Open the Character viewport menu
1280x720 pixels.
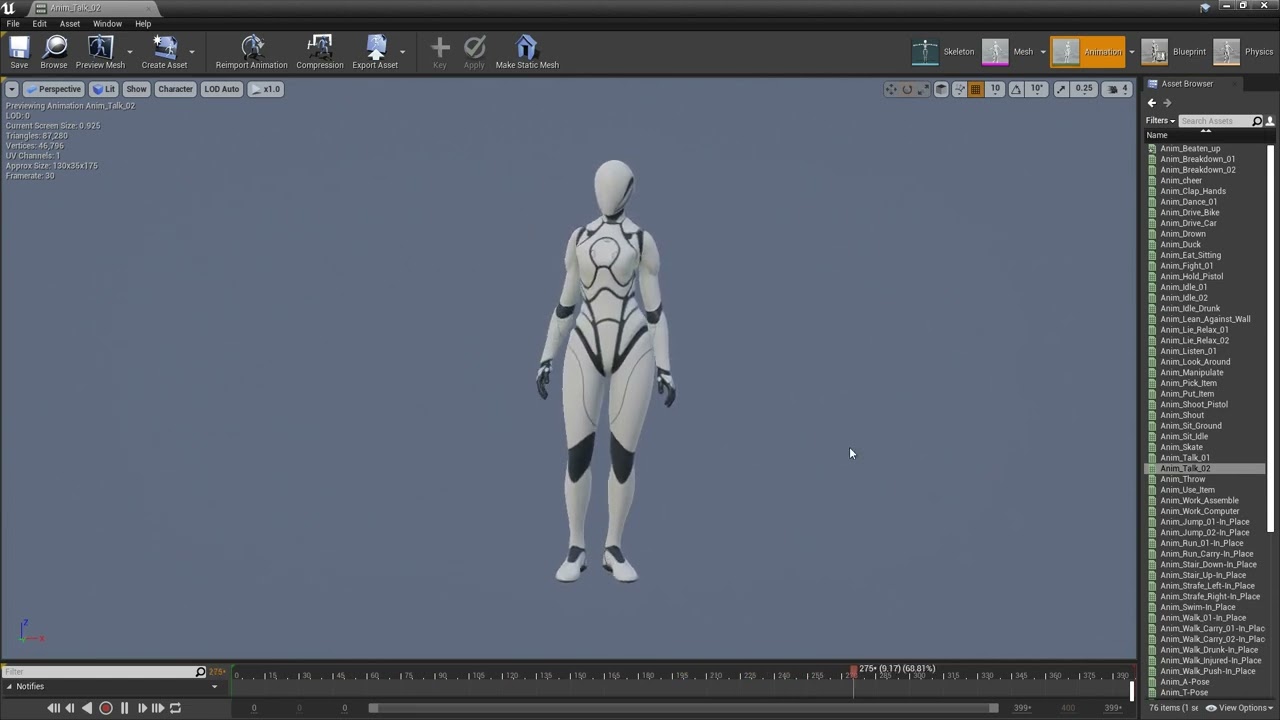coord(175,89)
